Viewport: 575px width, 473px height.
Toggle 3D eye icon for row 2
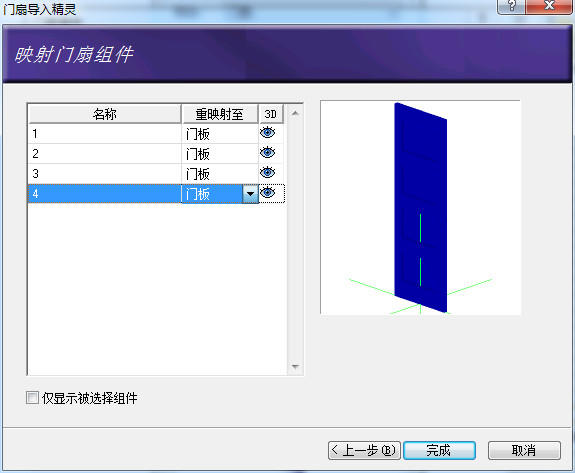pyautogui.click(x=267, y=152)
